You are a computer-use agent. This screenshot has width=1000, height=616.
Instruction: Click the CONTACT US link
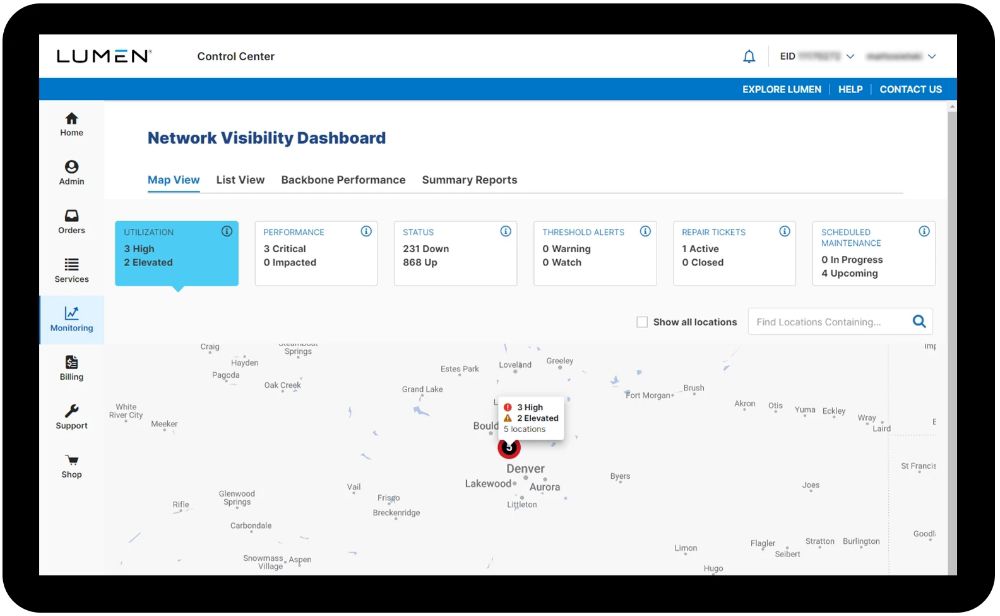(911, 89)
